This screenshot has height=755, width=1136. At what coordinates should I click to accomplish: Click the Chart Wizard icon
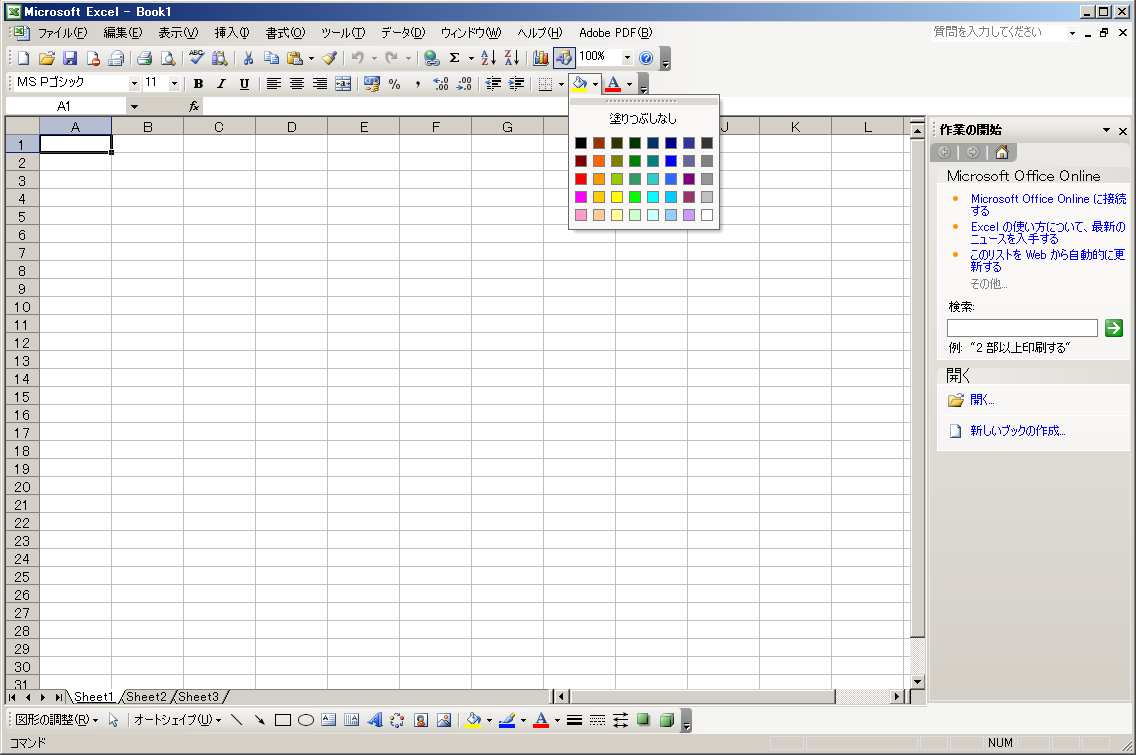click(541, 58)
